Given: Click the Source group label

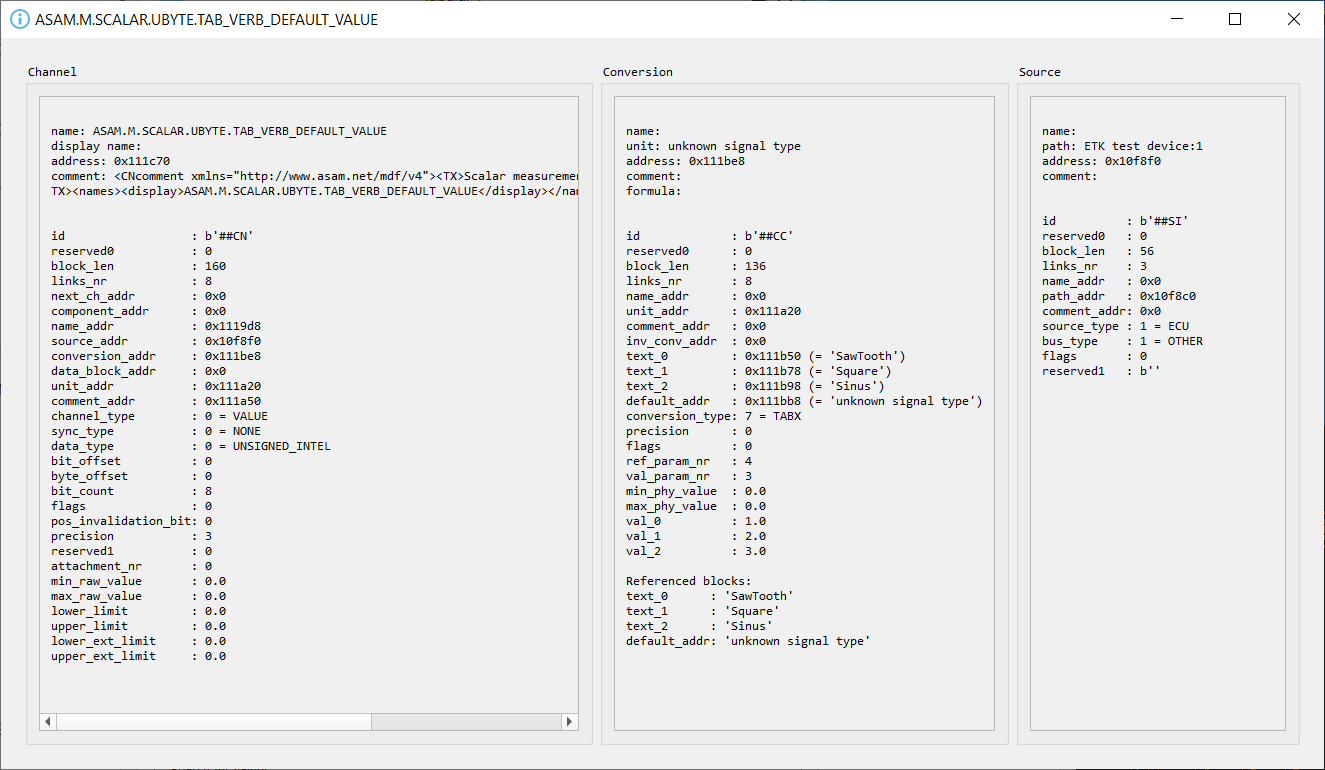Looking at the screenshot, I should pyautogui.click(x=1040, y=72).
